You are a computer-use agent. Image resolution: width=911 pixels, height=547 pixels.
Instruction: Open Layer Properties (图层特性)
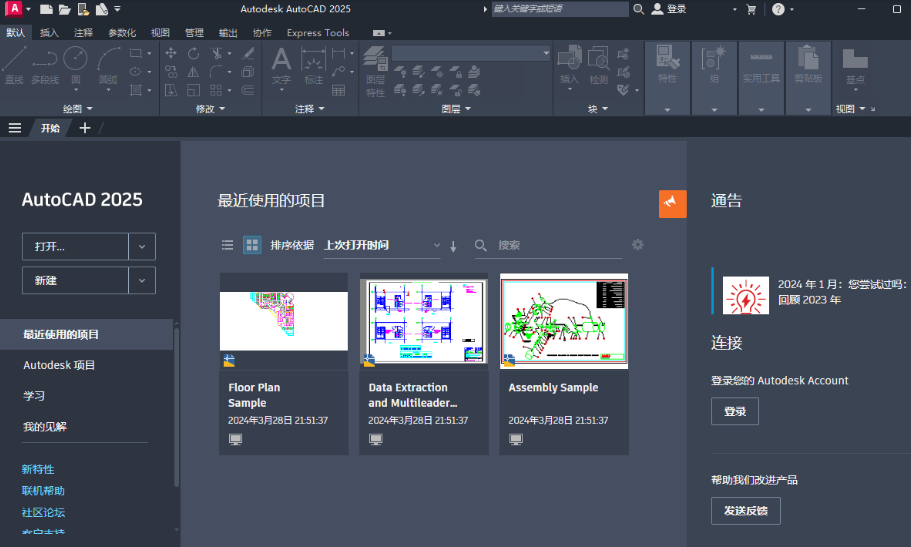point(375,71)
